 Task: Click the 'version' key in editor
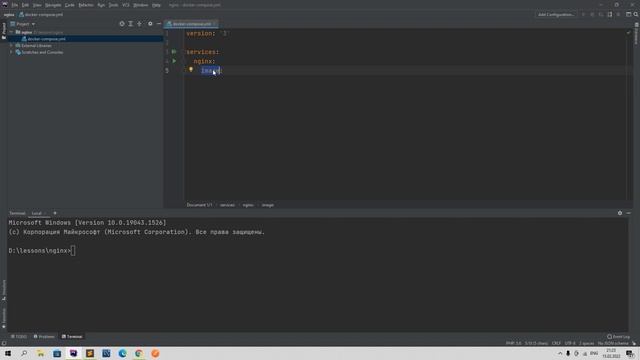tap(199, 33)
